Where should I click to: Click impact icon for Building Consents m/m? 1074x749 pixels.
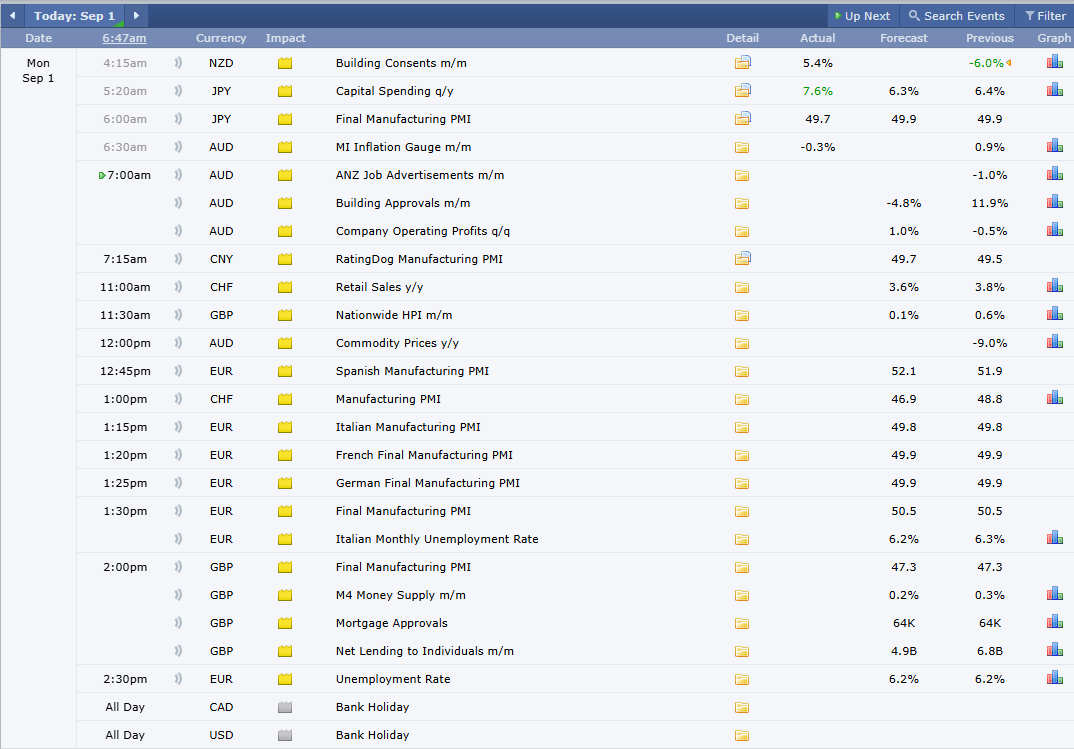pos(285,63)
